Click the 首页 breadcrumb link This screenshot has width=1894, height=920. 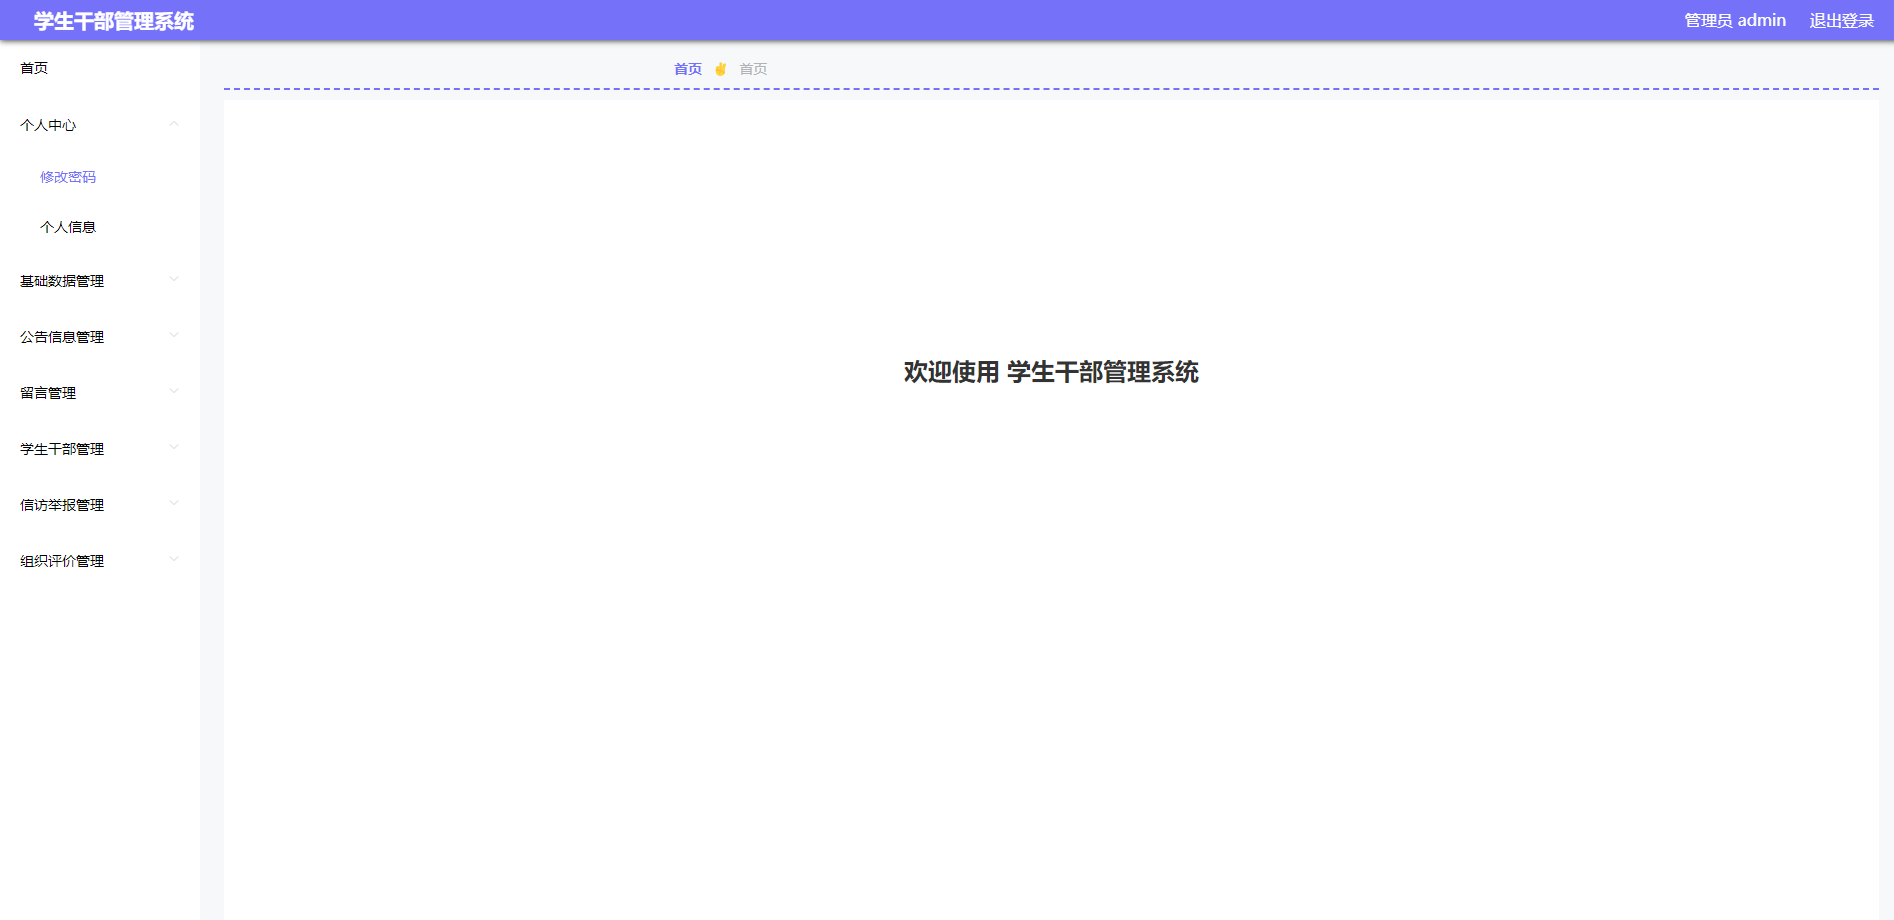pos(687,69)
